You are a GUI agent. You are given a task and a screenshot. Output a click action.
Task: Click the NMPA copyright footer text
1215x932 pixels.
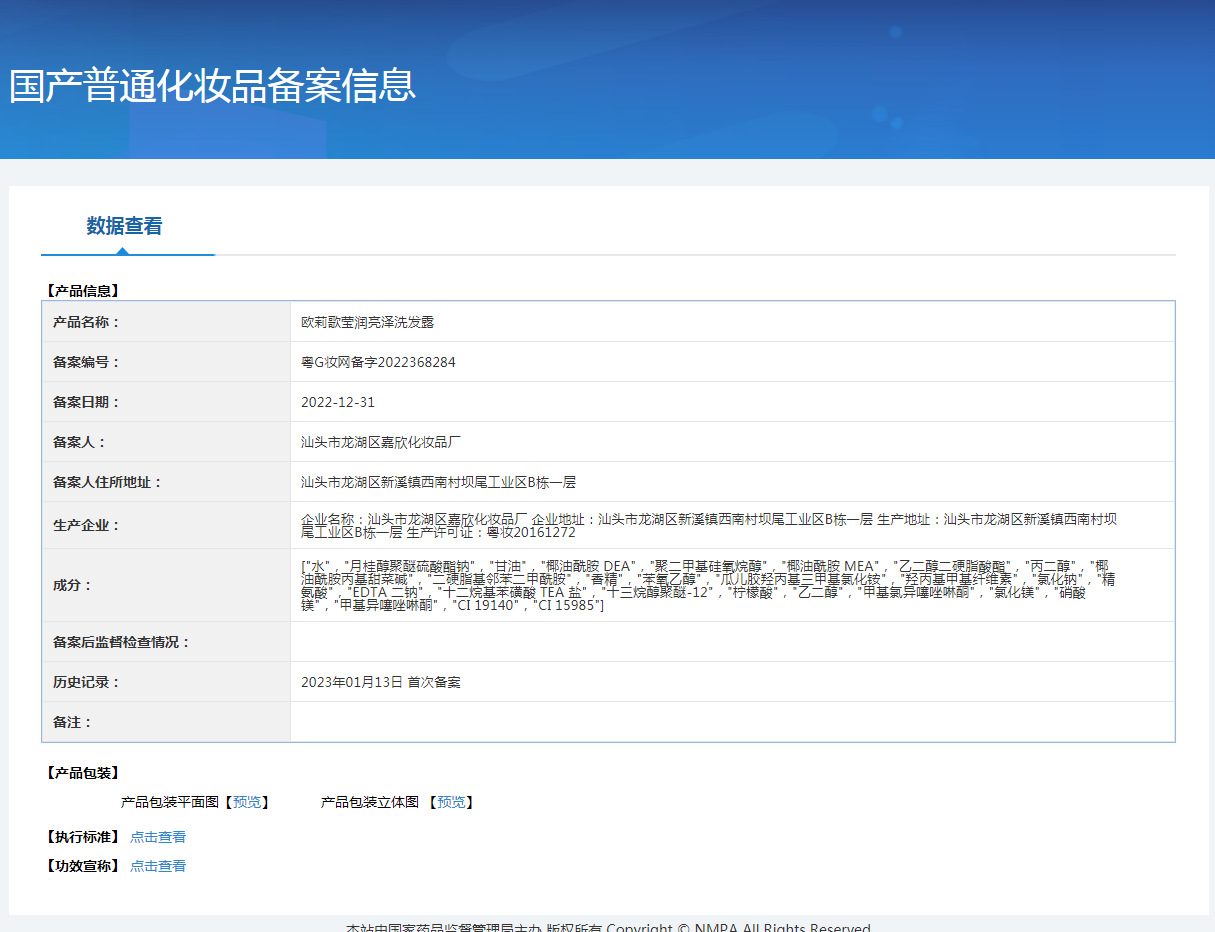tap(608, 927)
